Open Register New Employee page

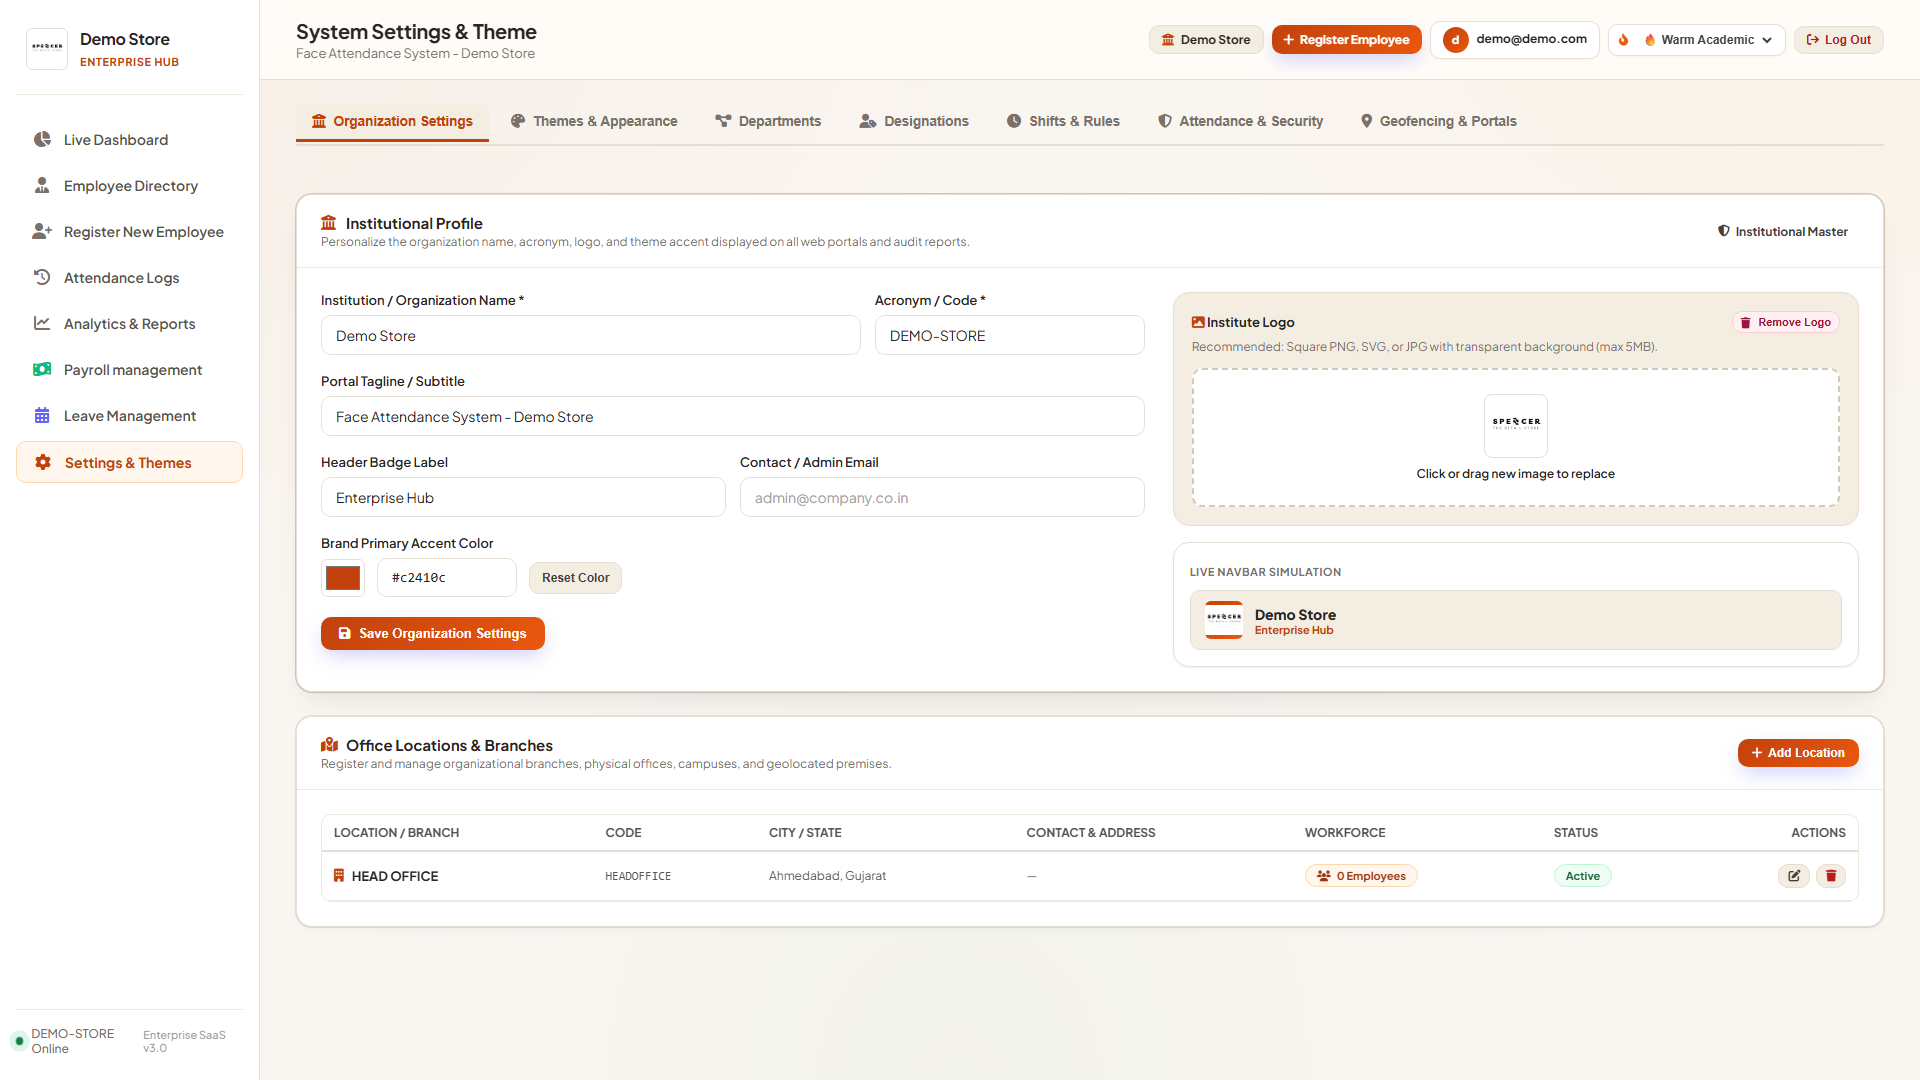130,232
